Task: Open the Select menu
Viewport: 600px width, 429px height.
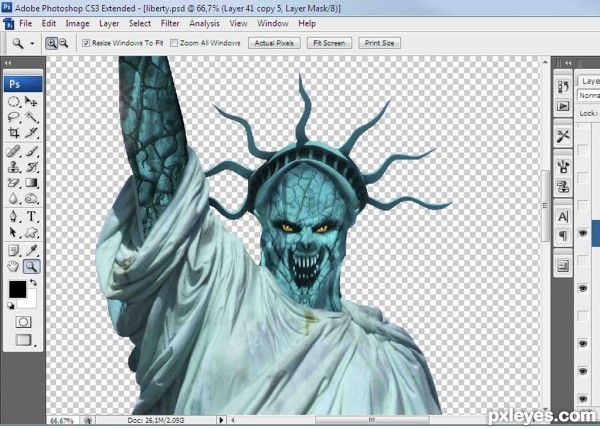Action: (x=140, y=23)
